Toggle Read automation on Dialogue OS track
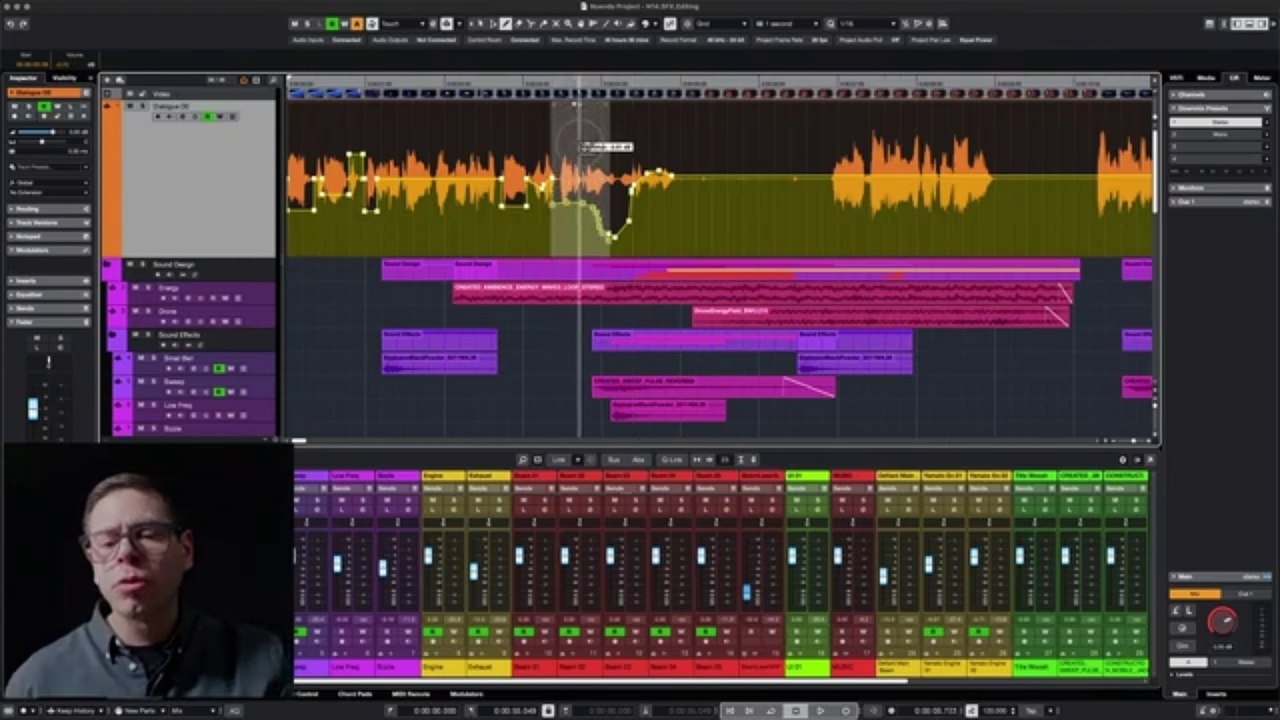Image resolution: width=1280 pixels, height=720 pixels. (x=207, y=116)
